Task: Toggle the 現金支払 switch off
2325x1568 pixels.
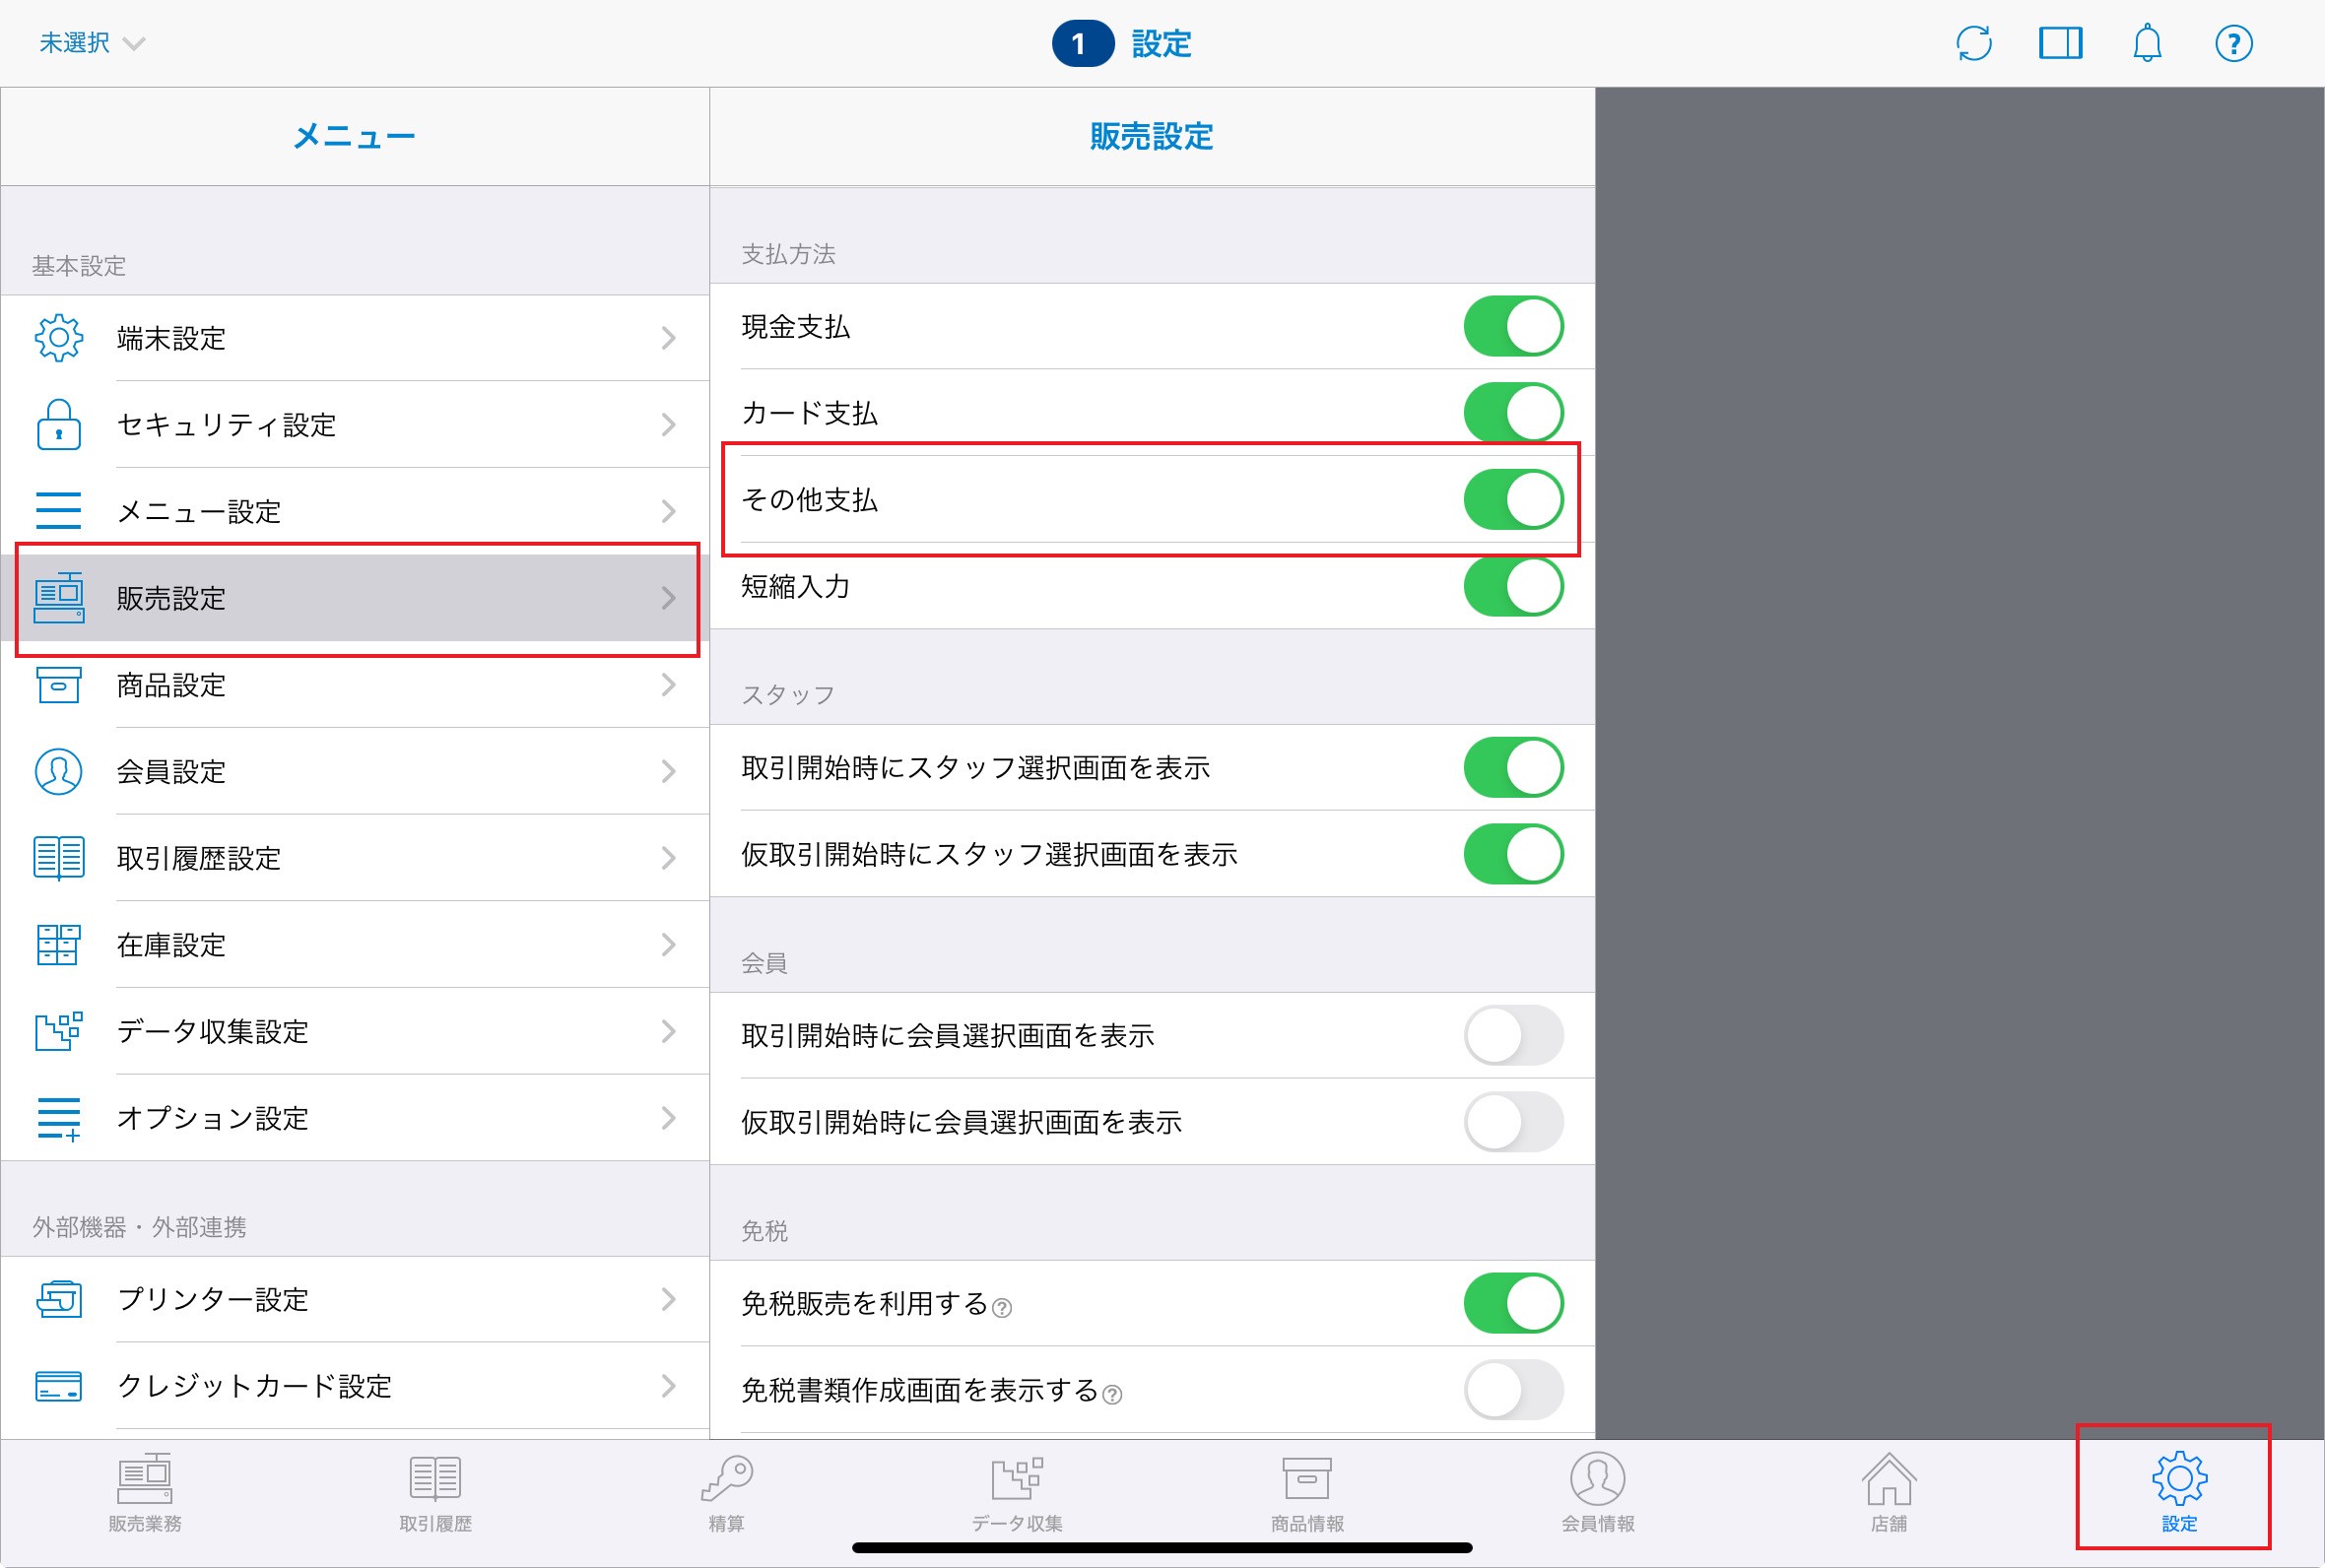Action: click(x=1513, y=326)
